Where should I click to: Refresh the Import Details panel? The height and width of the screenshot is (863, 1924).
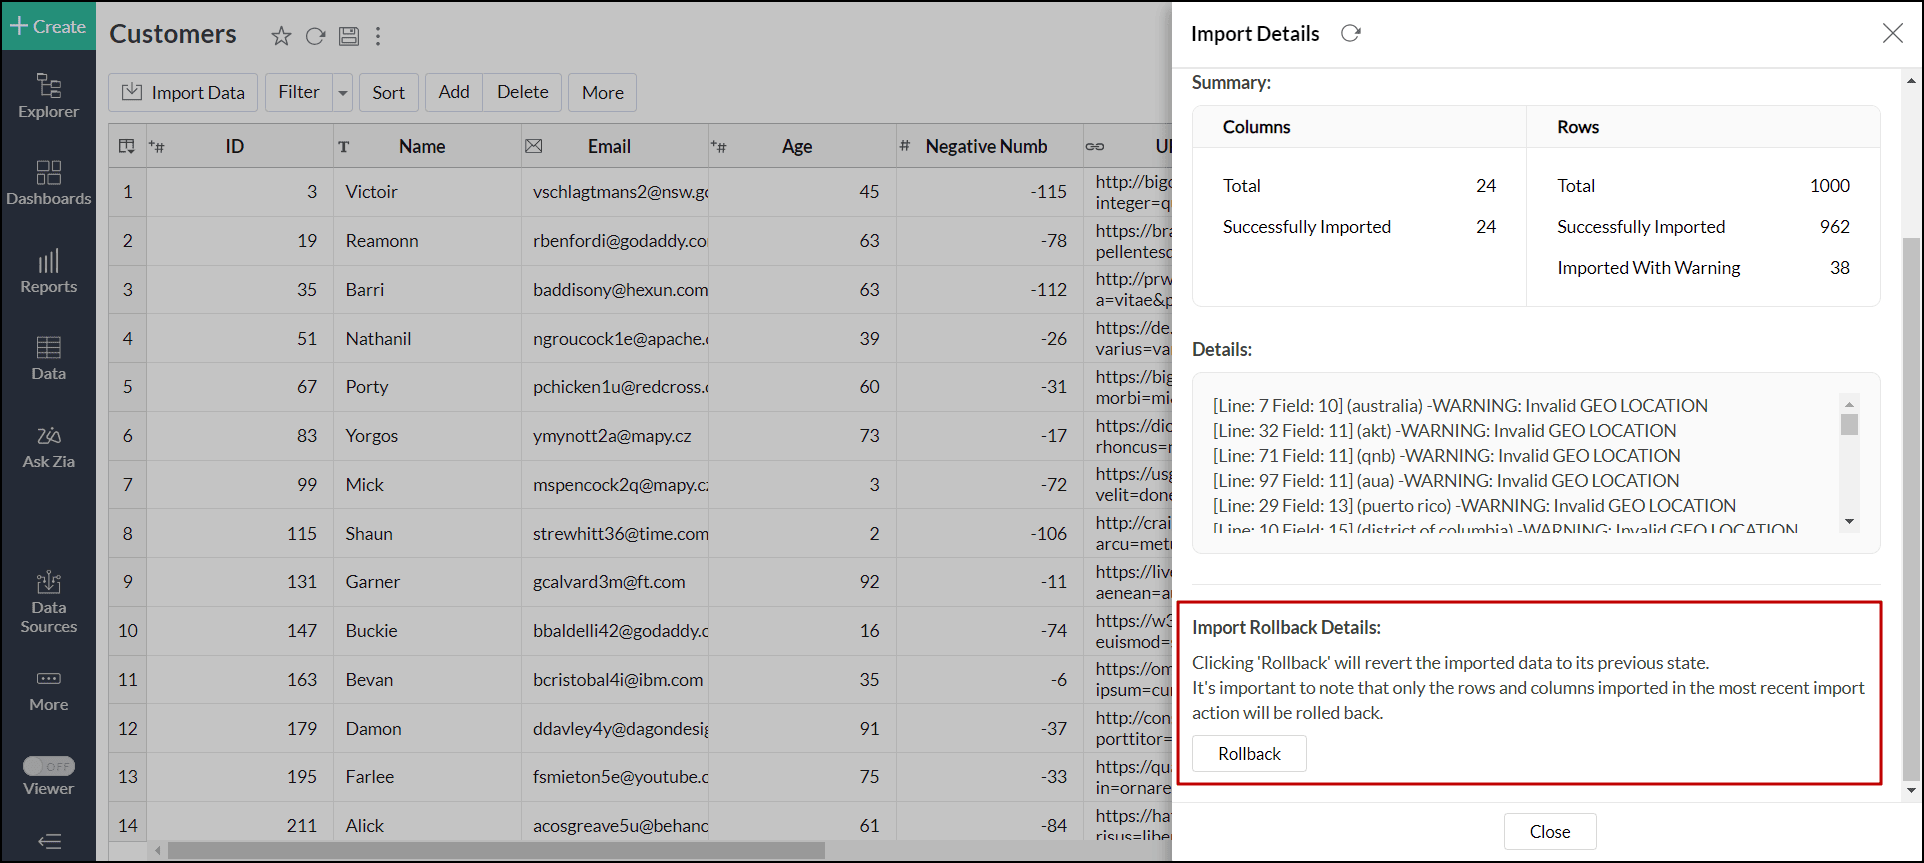click(x=1351, y=34)
